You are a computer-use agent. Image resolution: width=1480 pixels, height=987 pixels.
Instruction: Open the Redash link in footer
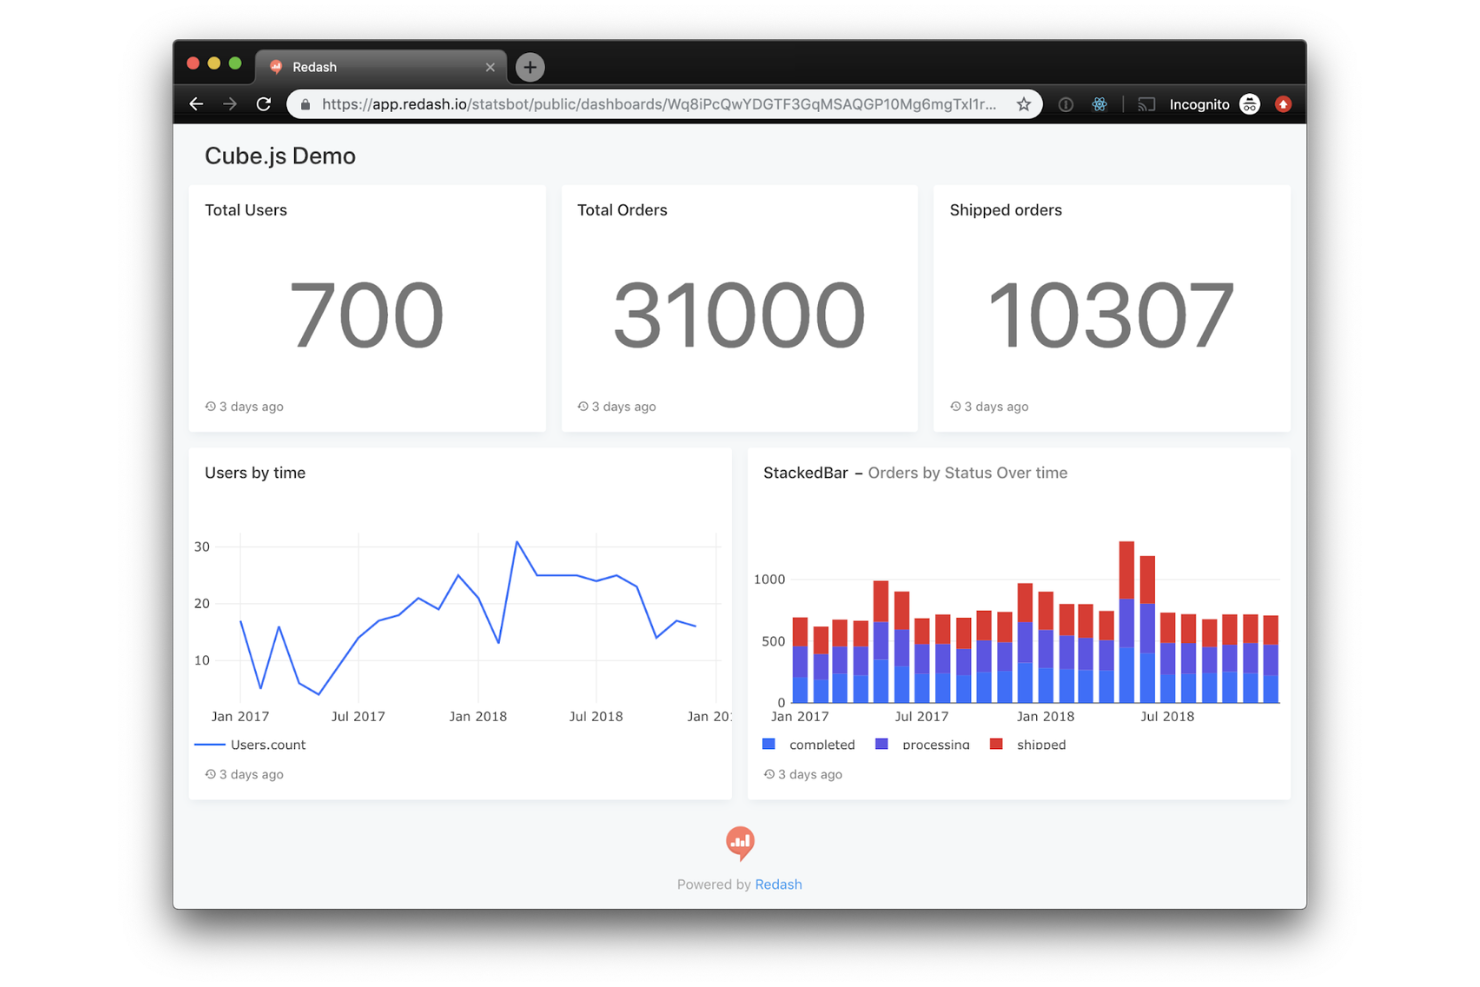point(778,885)
